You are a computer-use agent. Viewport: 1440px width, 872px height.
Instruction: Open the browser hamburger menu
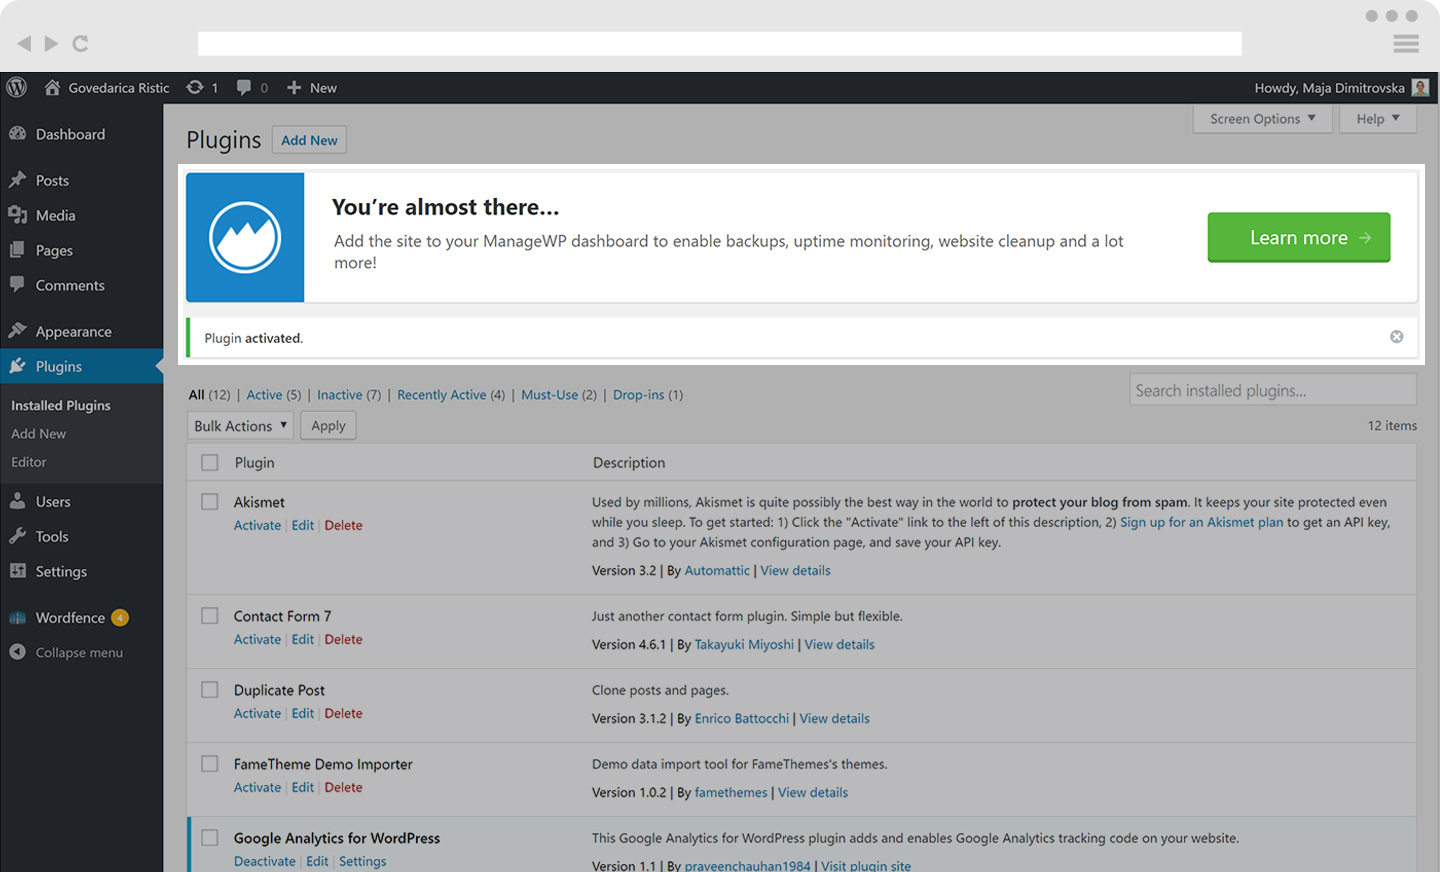pyautogui.click(x=1406, y=43)
